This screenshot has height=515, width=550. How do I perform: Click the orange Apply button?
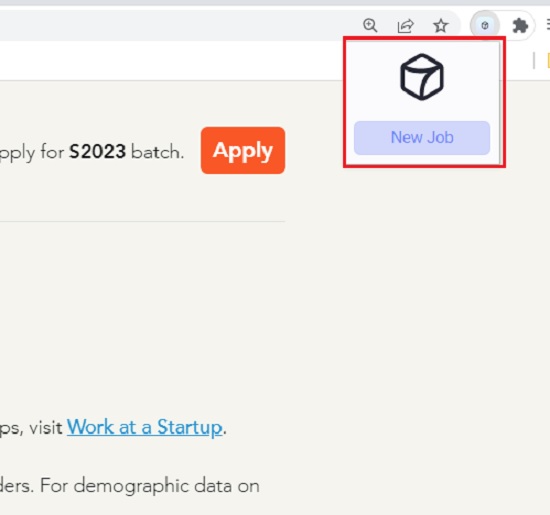[x=243, y=151]
